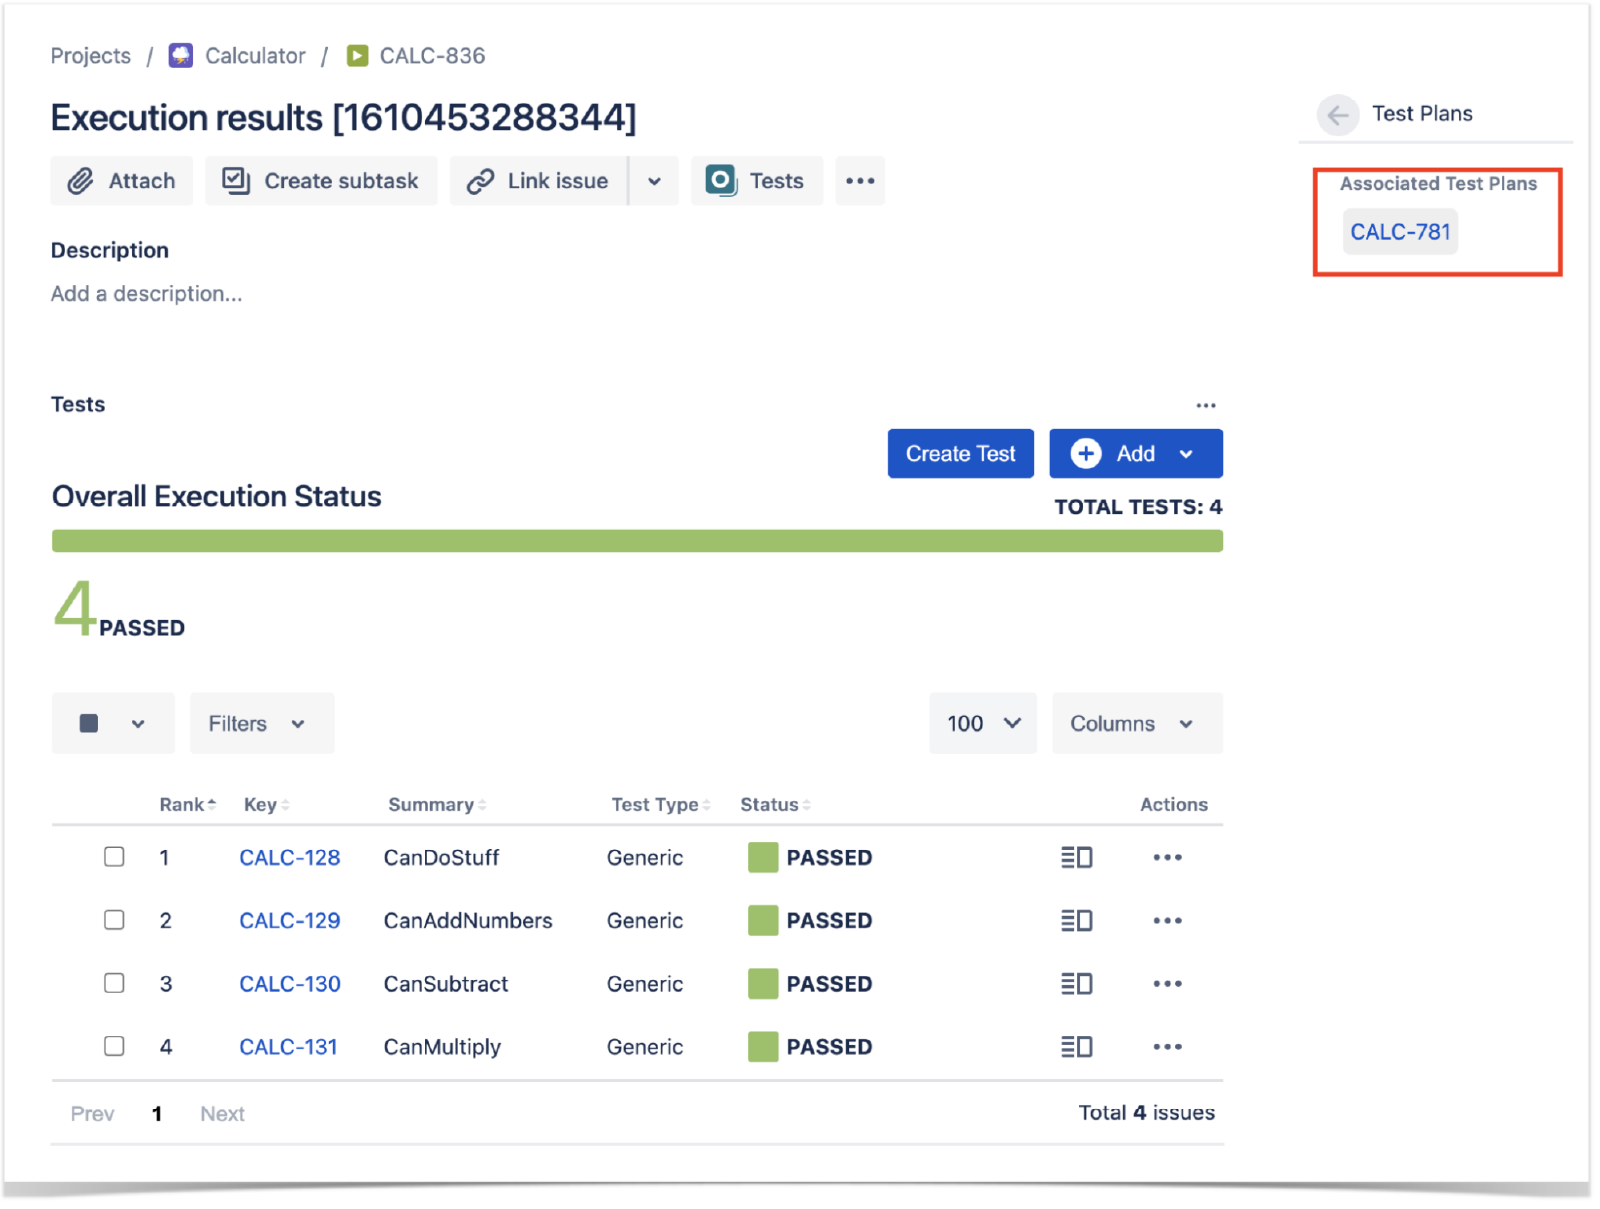
Task: Click the back arrow beside Test Plans
Action: (x=1337, y=115)
